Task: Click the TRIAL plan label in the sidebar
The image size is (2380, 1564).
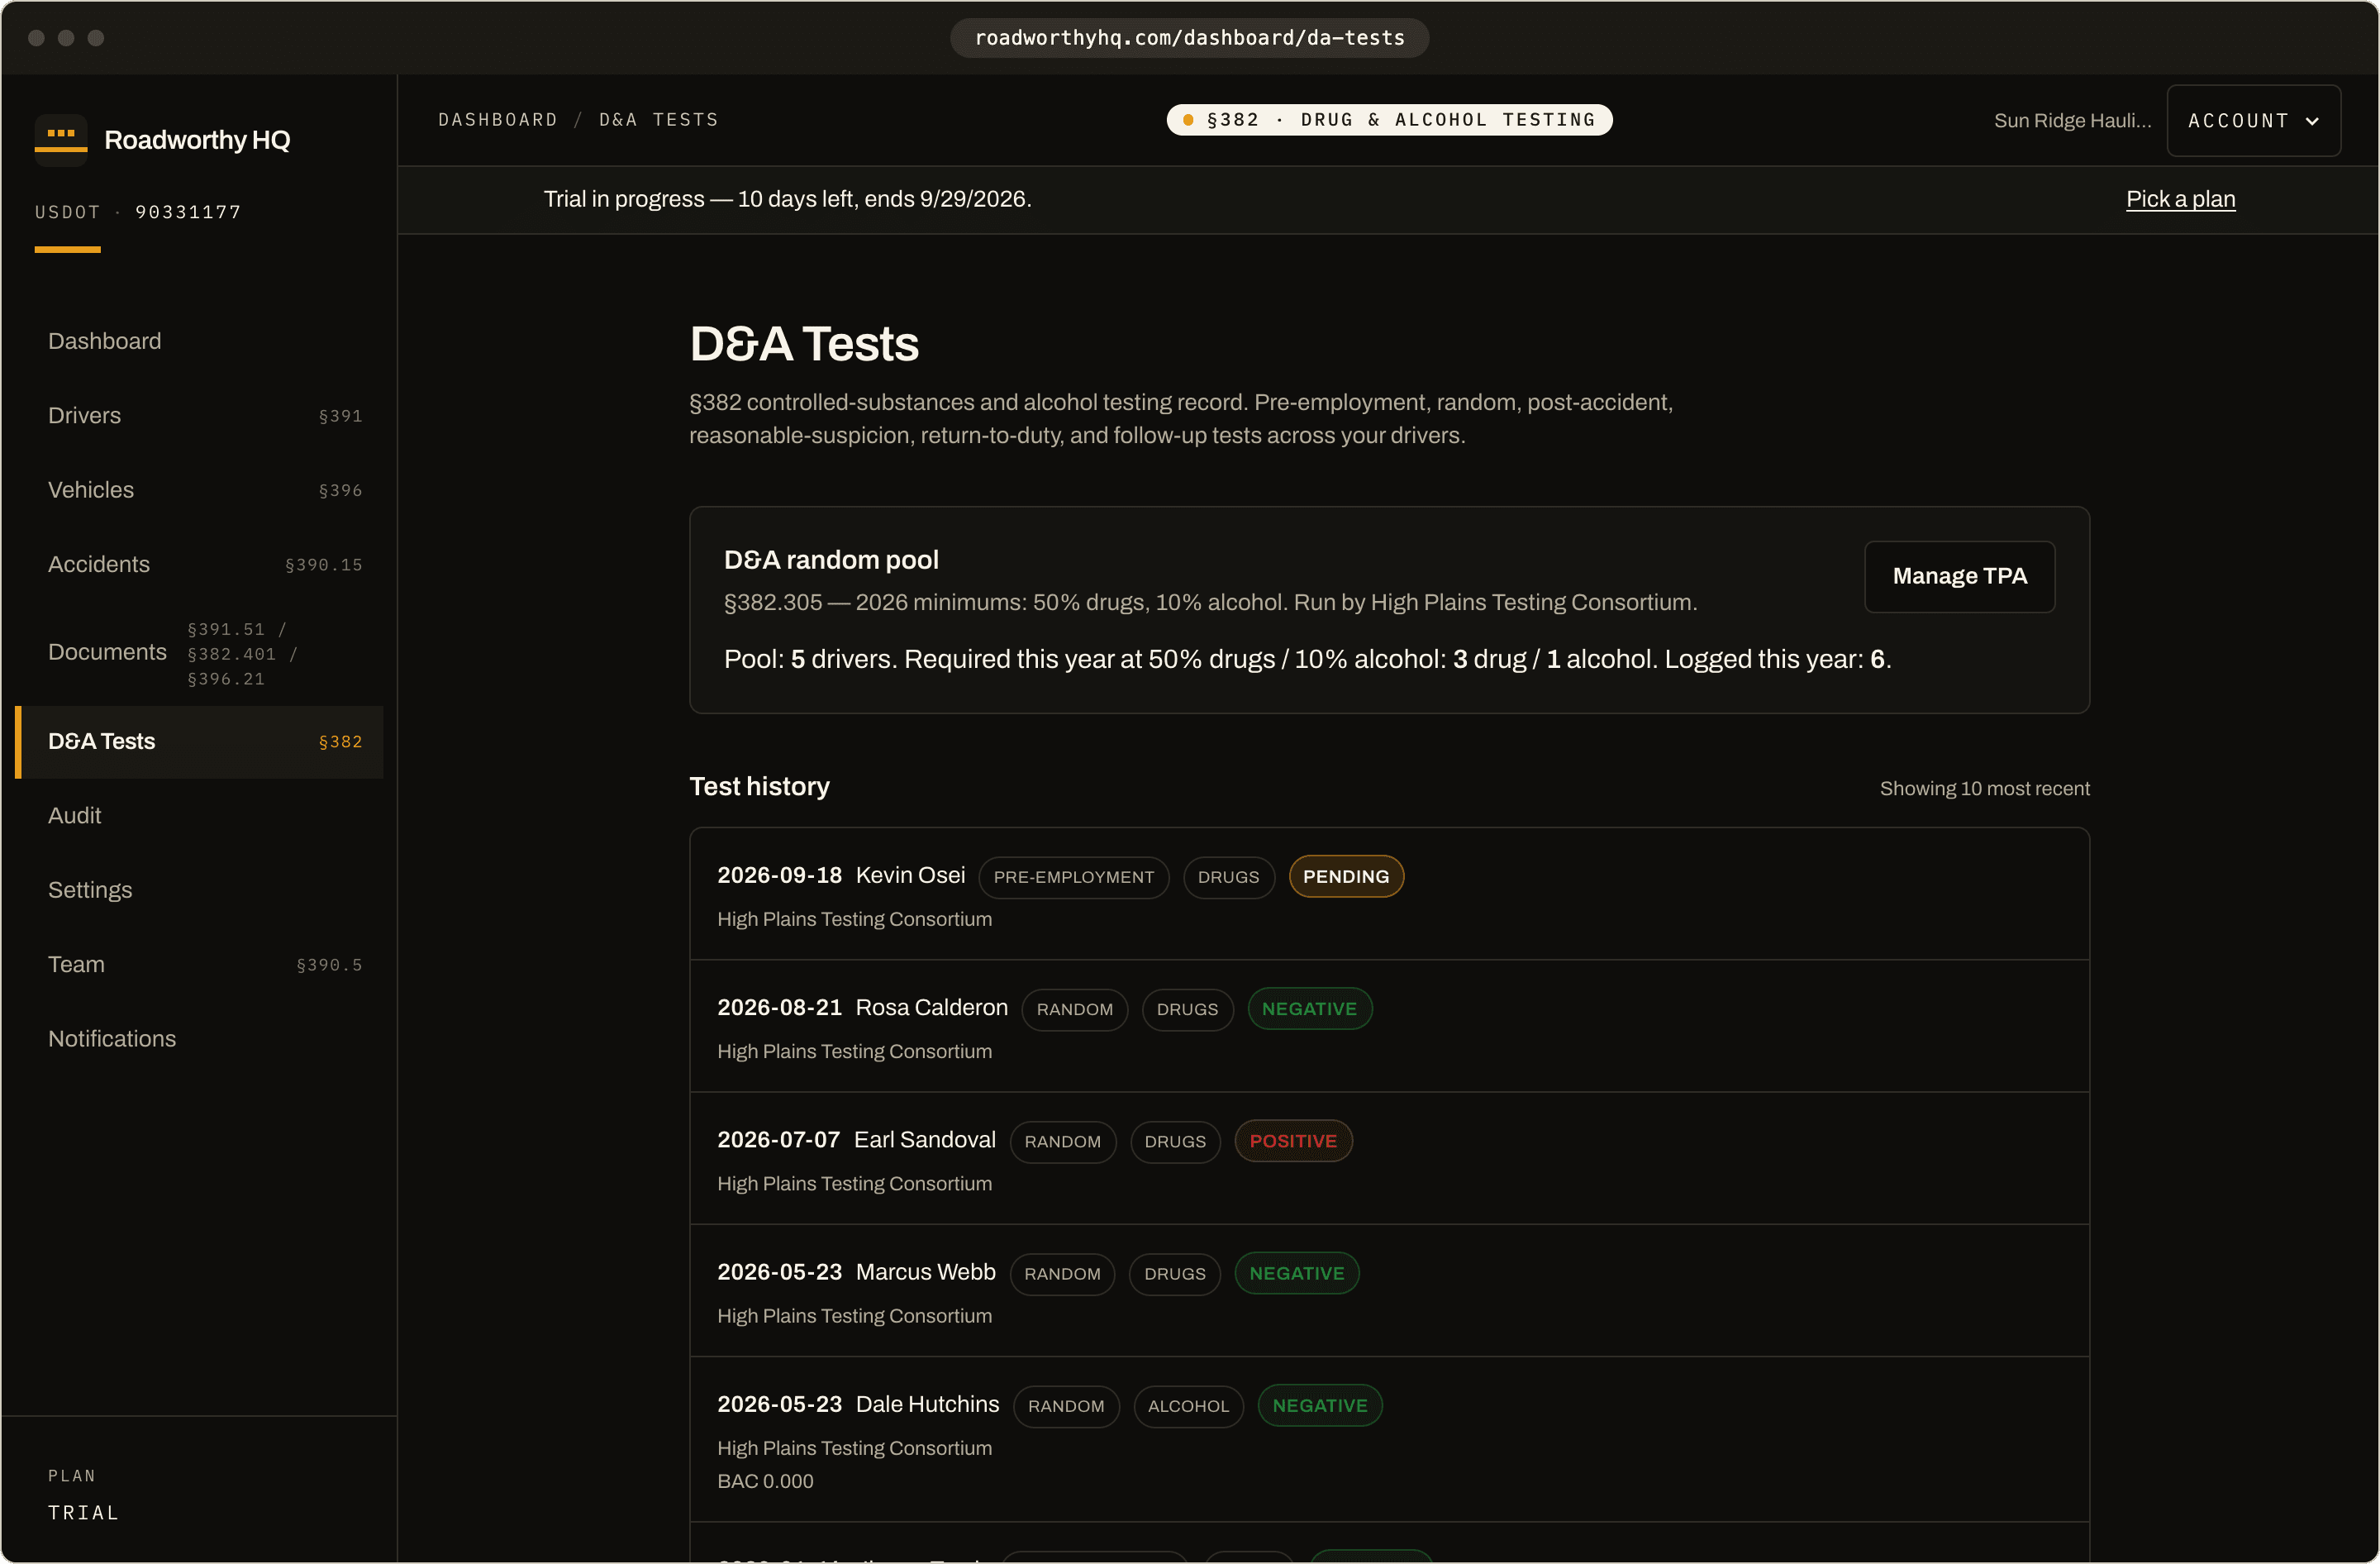Action: tap(84, 1513)
